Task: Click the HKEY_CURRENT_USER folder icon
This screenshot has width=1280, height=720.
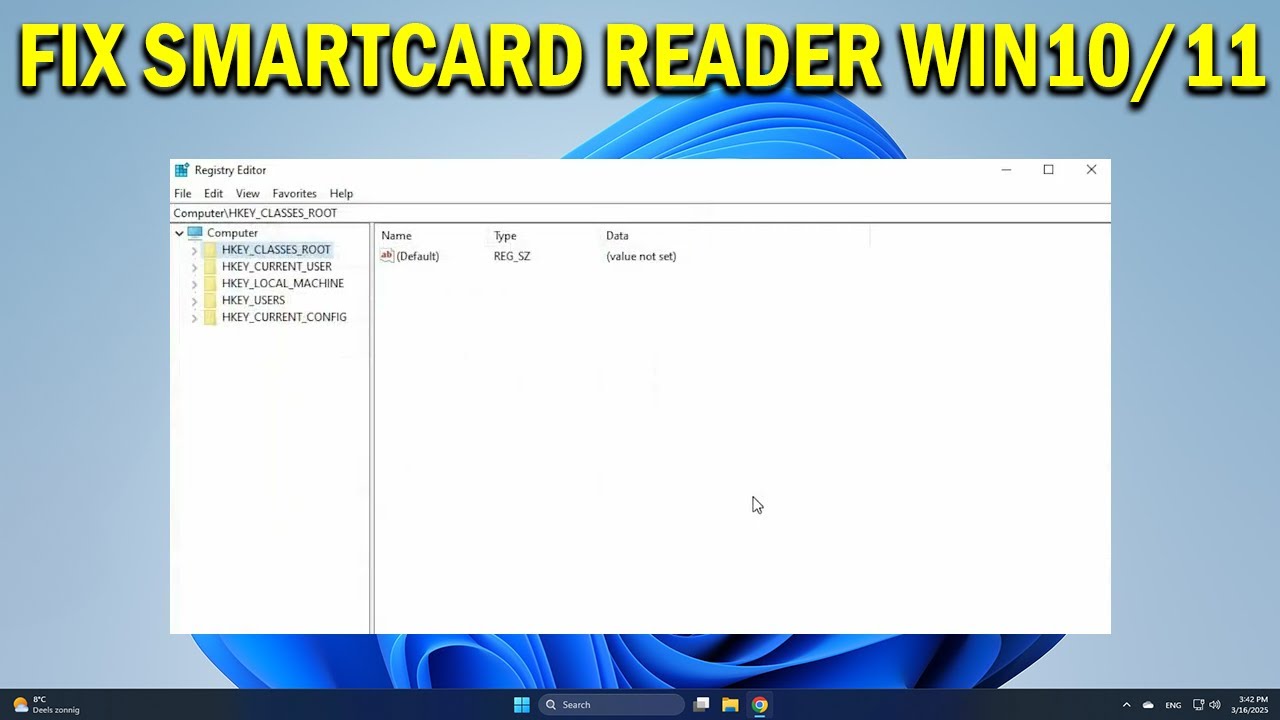Action: coord(210,267)
